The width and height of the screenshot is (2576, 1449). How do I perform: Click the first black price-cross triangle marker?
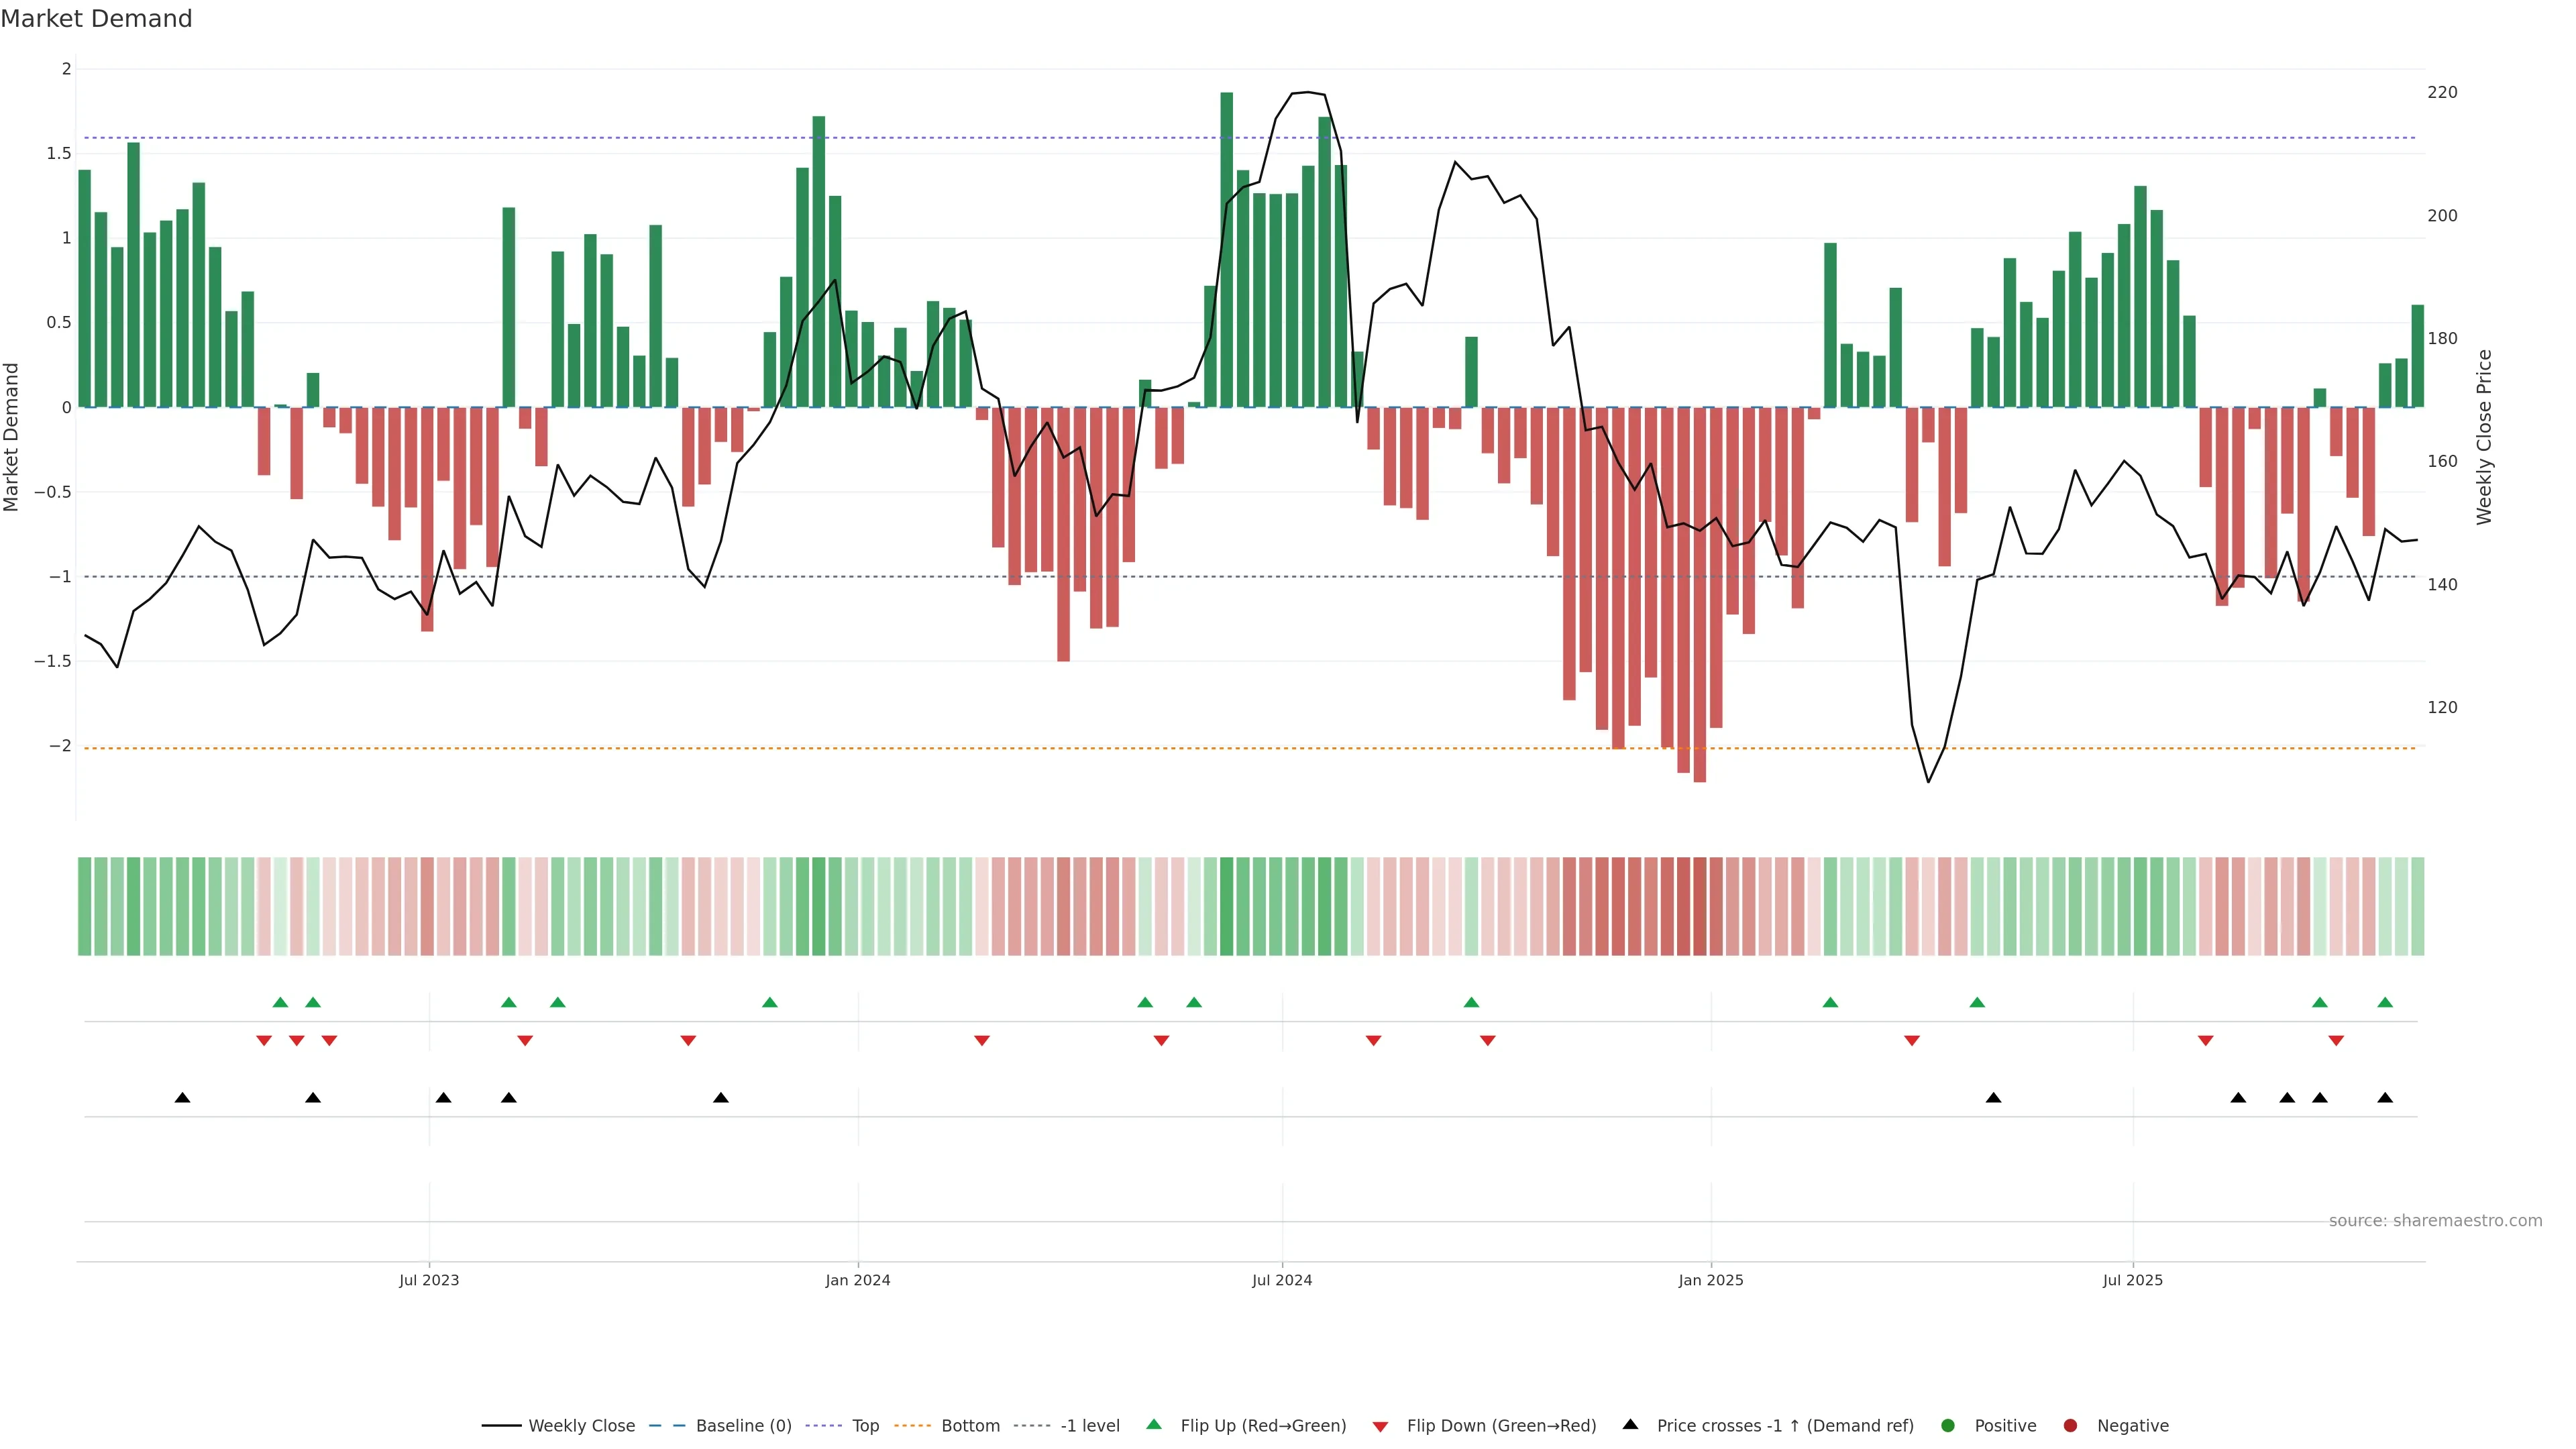(182, 1098)
